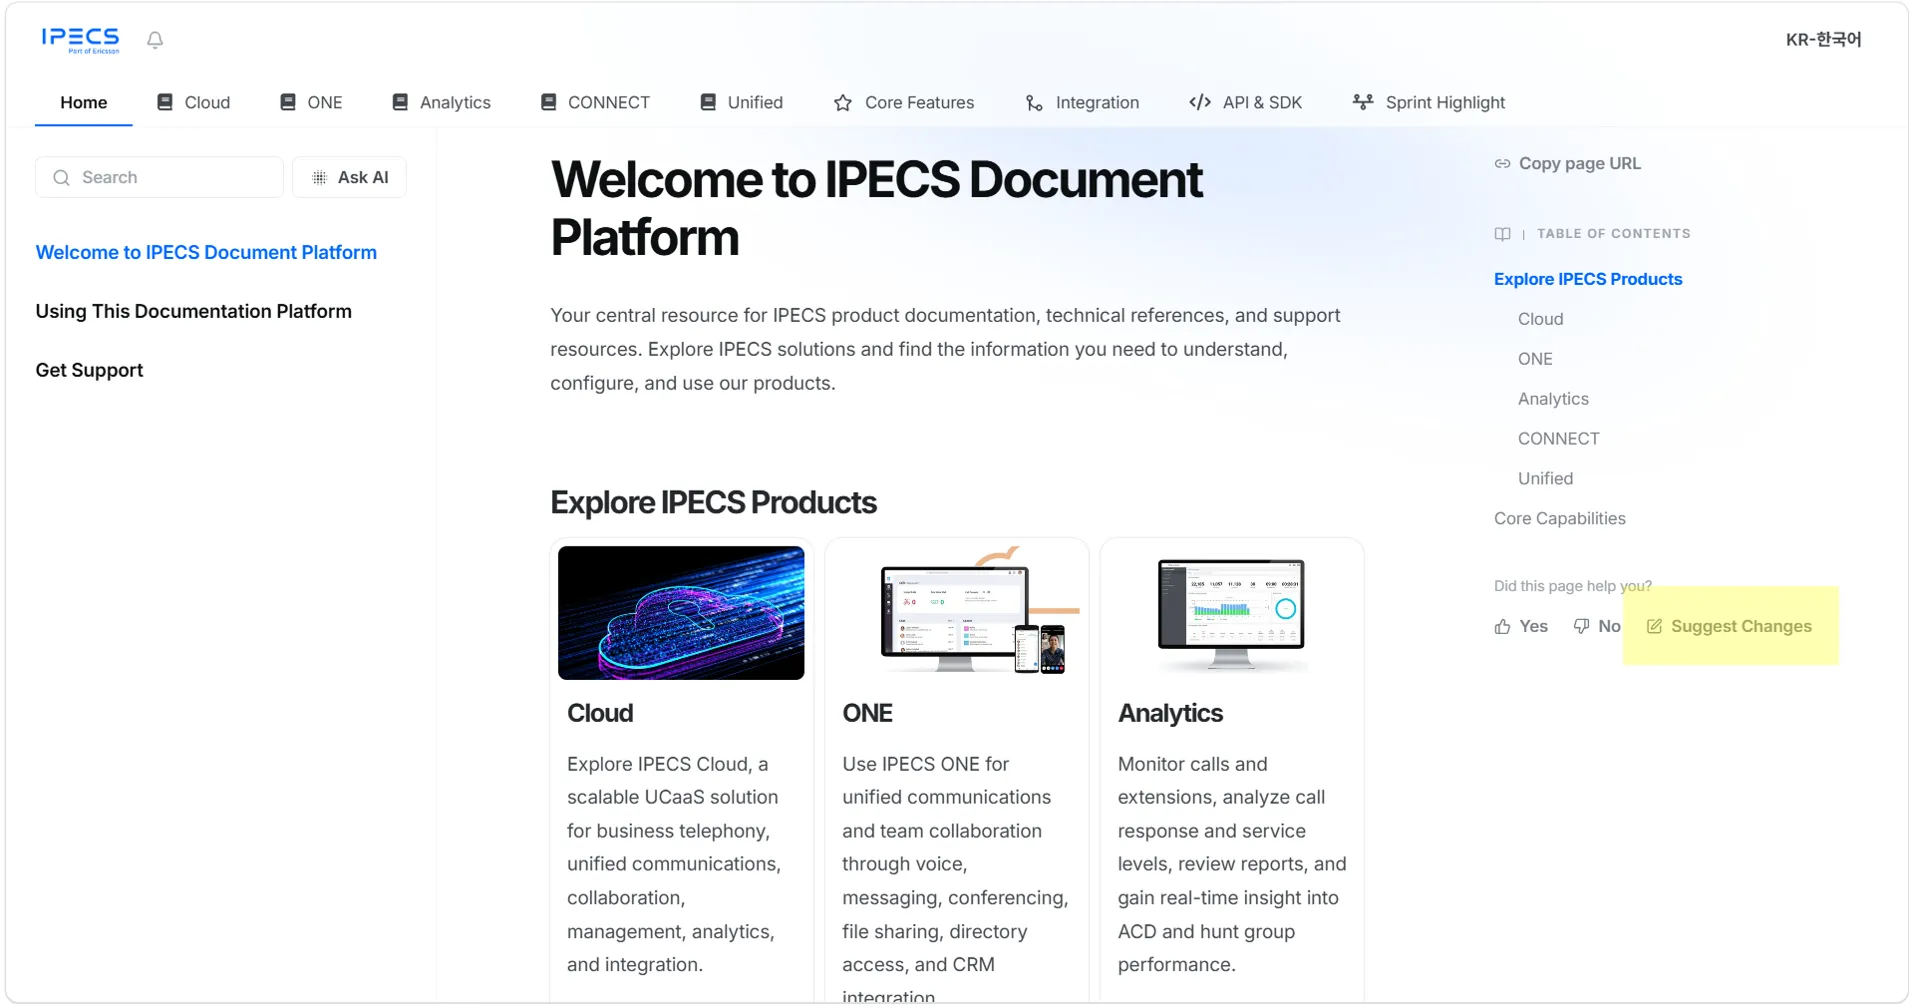Click the Cloud card thumbnail image
The width and height of the screenshot is (1914, 1008).
click(x=681, y=613)
